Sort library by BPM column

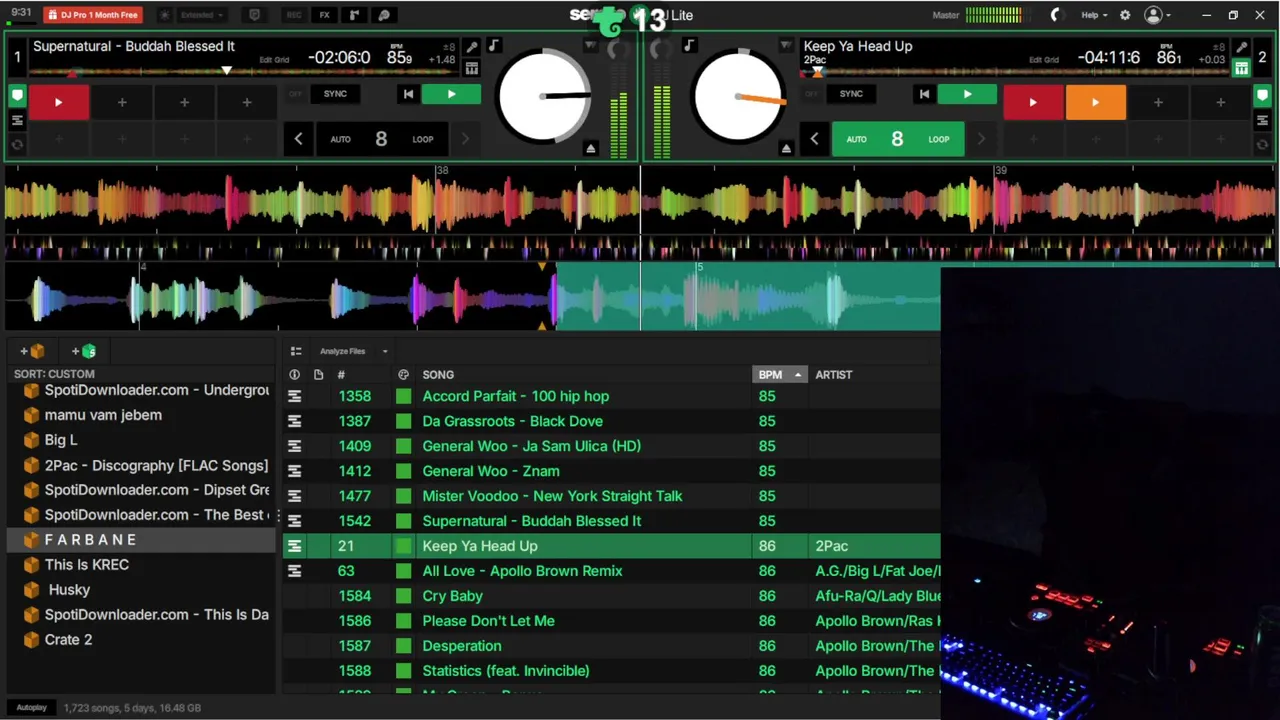point(779,375)
